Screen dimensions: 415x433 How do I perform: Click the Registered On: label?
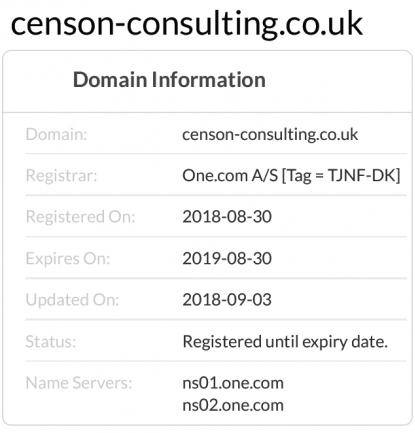(80, 217)
